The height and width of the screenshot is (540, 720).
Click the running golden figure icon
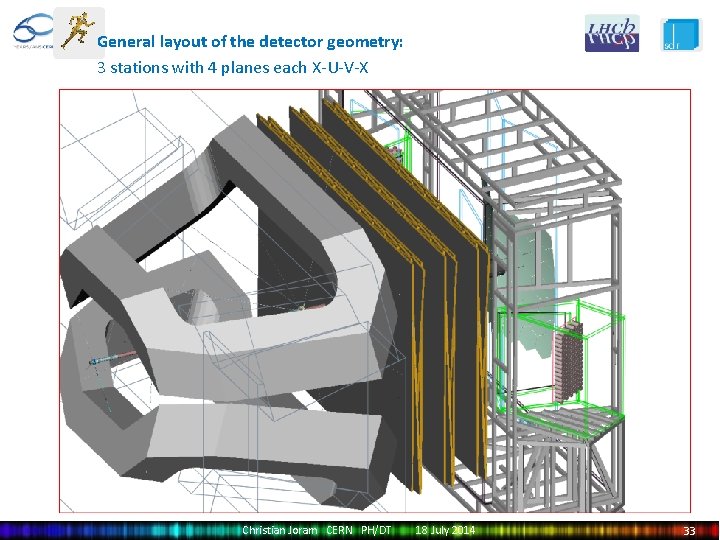click(x=79, y=33)
